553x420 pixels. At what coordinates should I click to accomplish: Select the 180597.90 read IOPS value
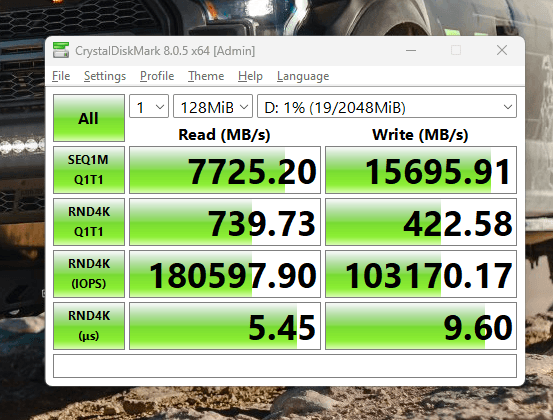(x=225, y=274)
